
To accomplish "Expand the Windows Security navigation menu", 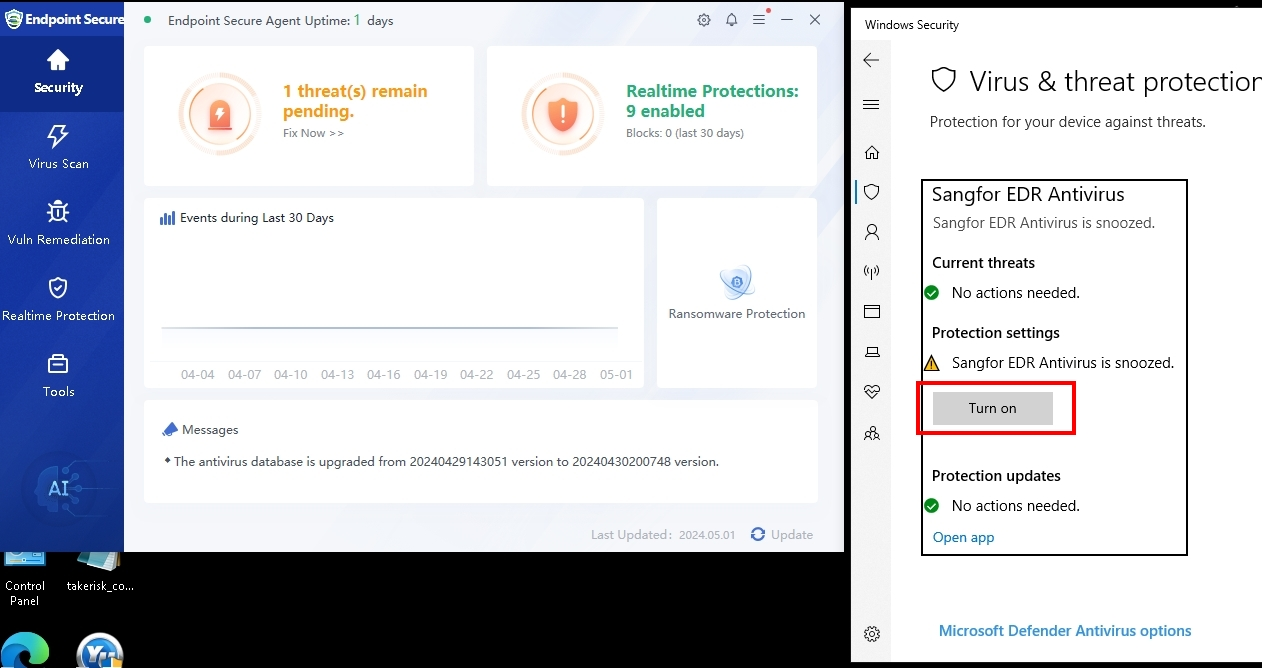I will coord(871,104).
